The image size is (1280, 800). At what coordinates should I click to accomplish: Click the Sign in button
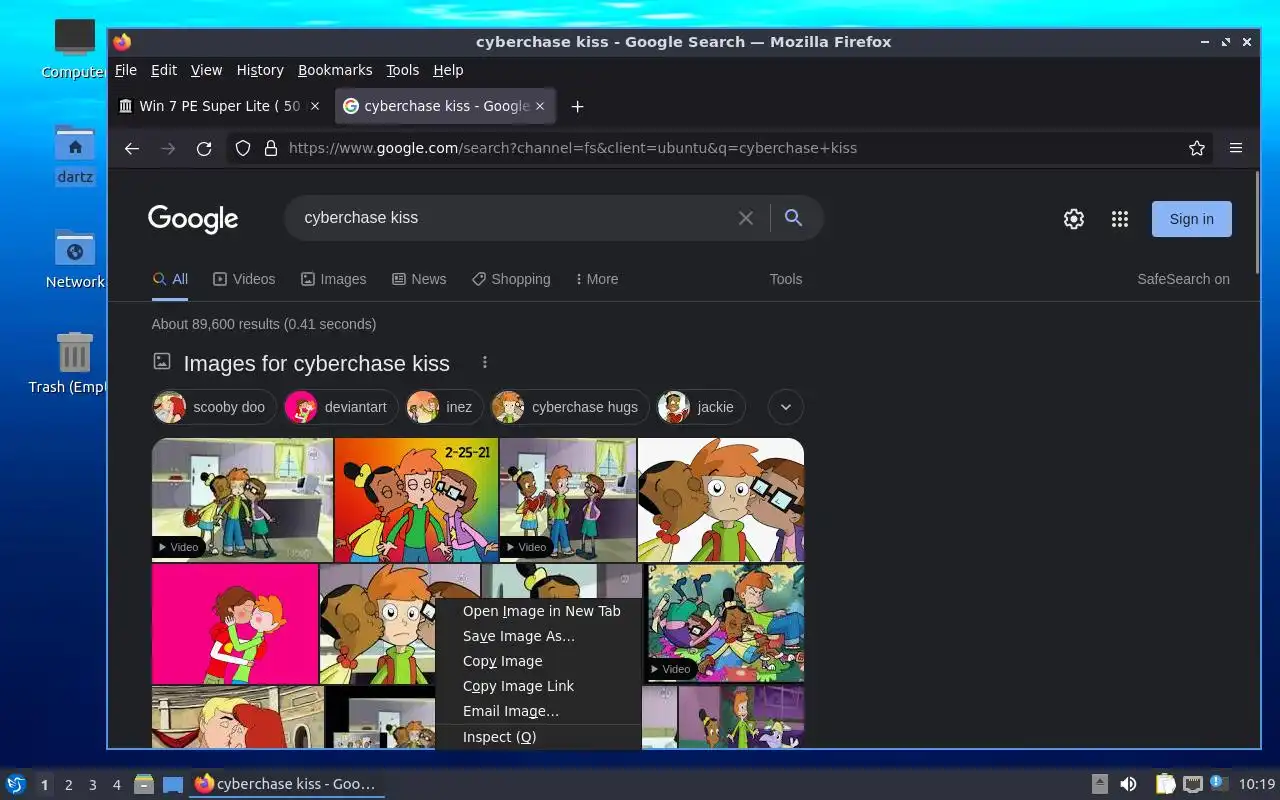click(x=1191, y=219)
